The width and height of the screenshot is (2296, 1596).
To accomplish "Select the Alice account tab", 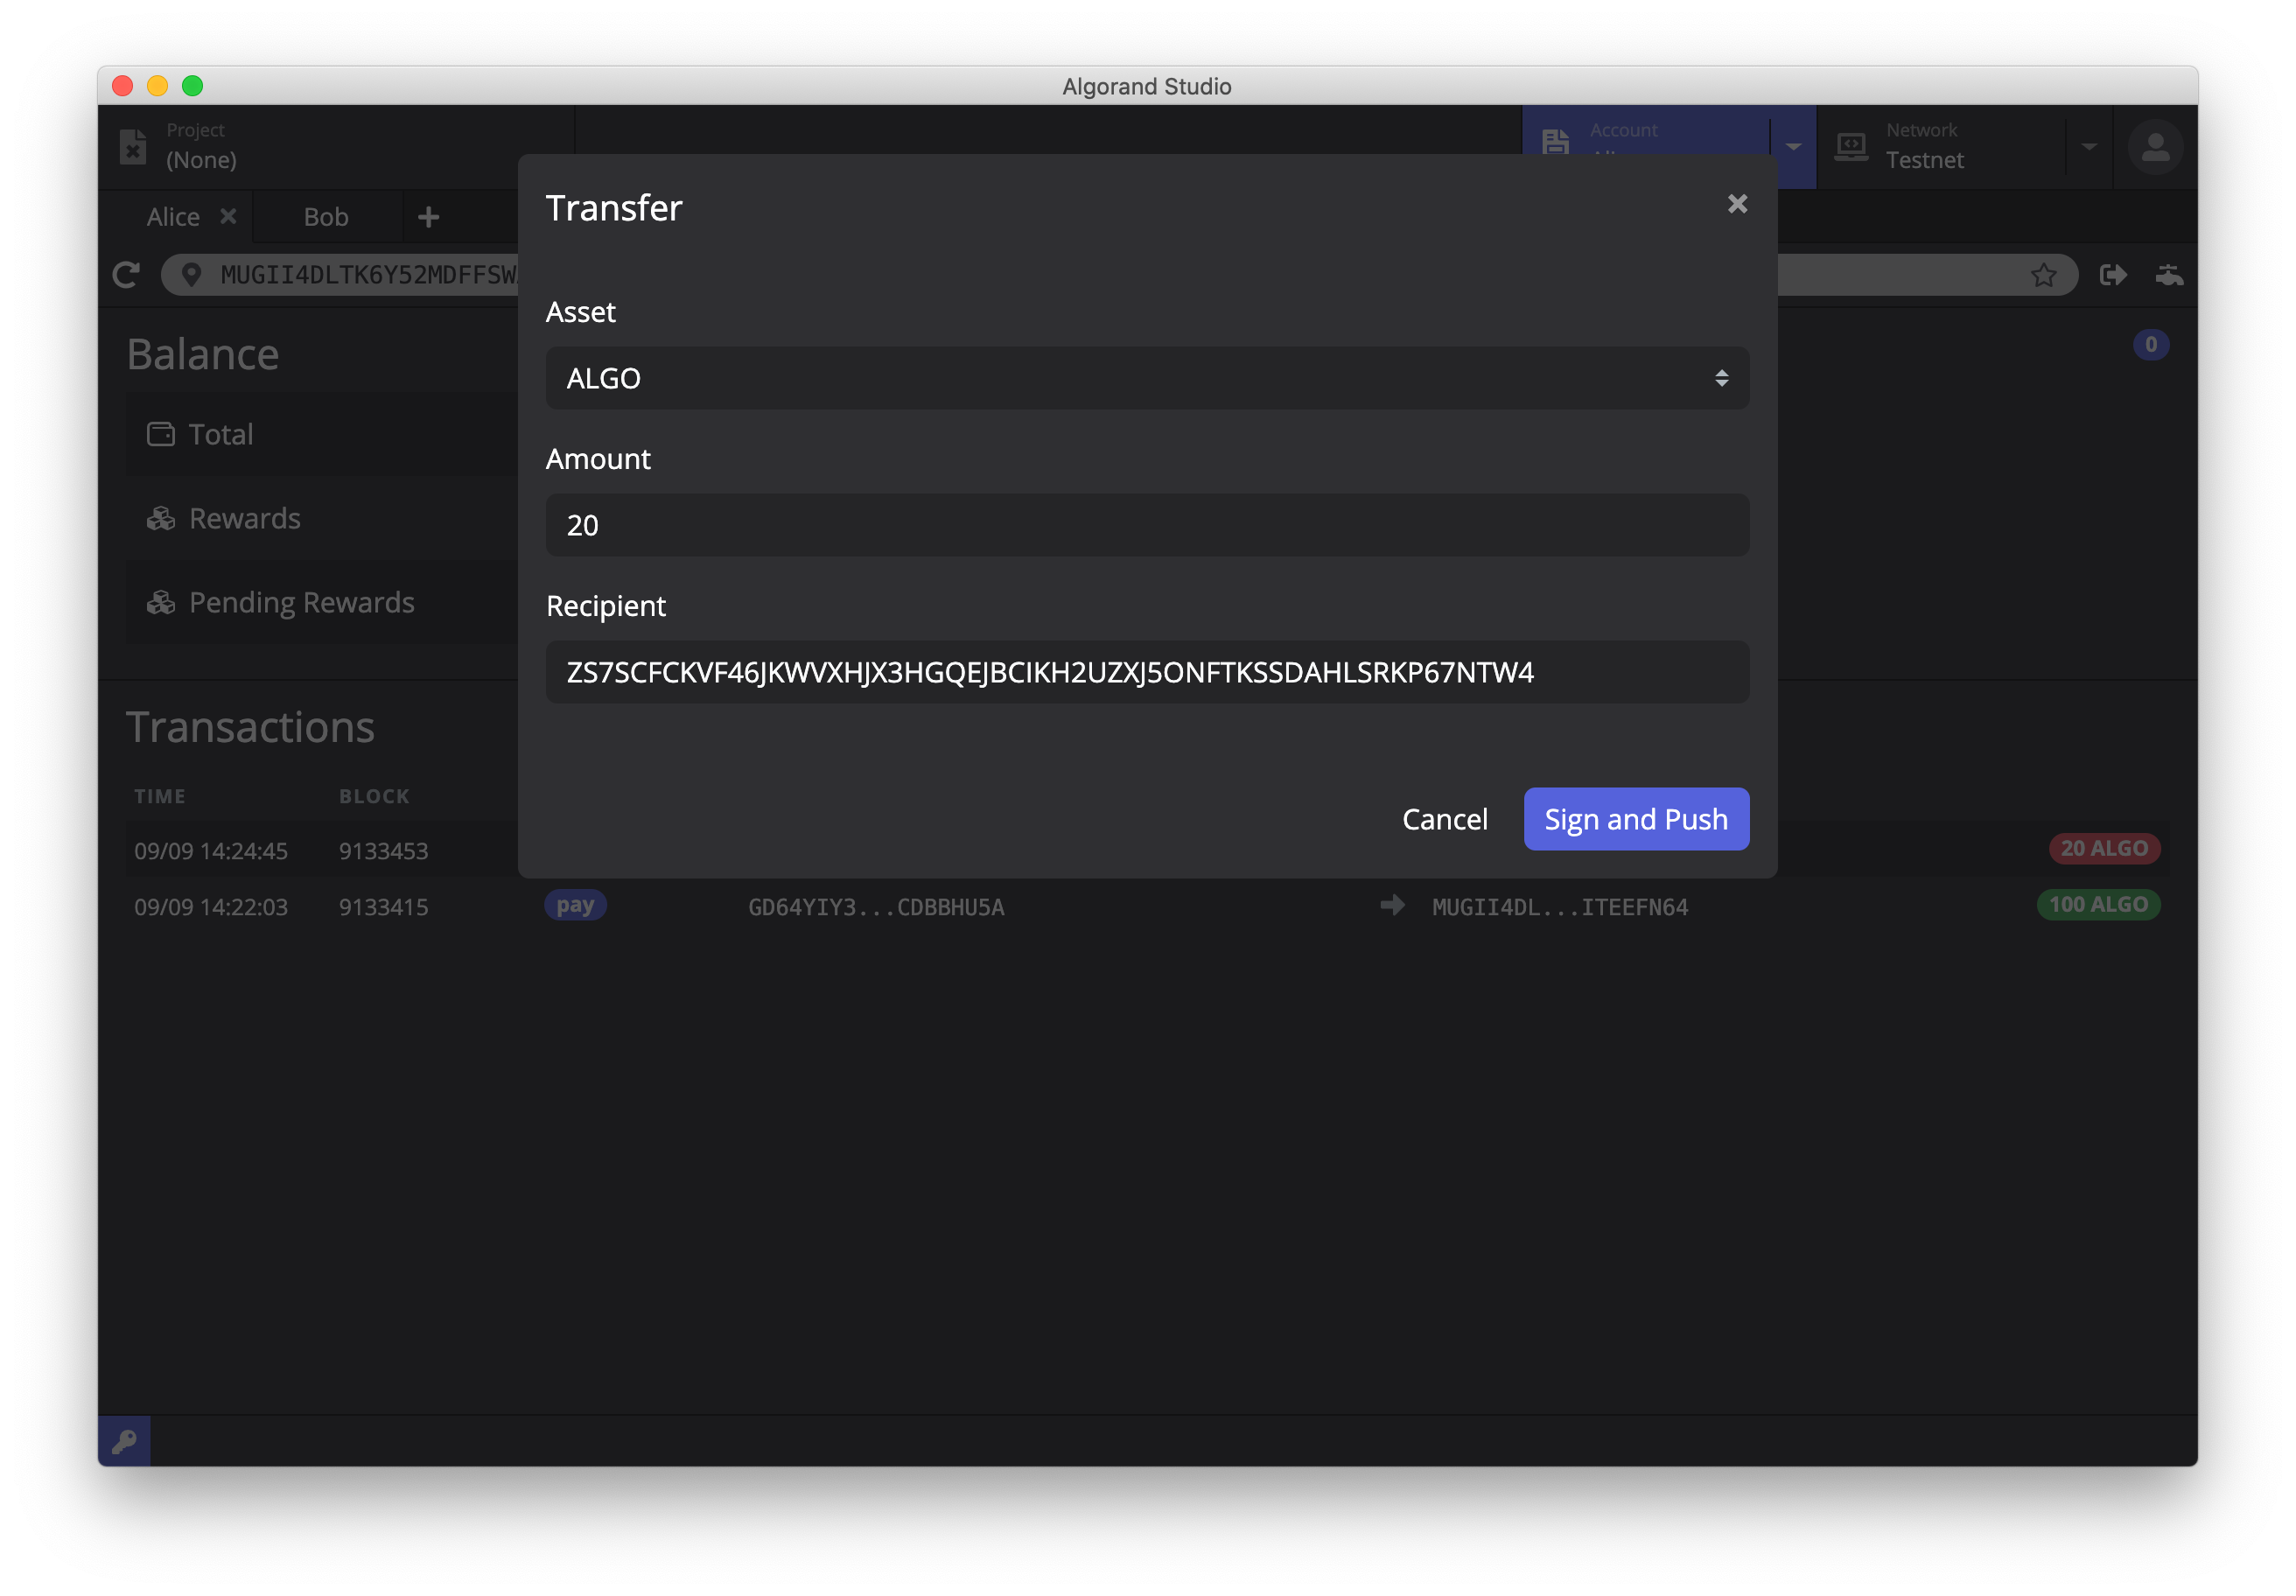I will coord(172,216).
